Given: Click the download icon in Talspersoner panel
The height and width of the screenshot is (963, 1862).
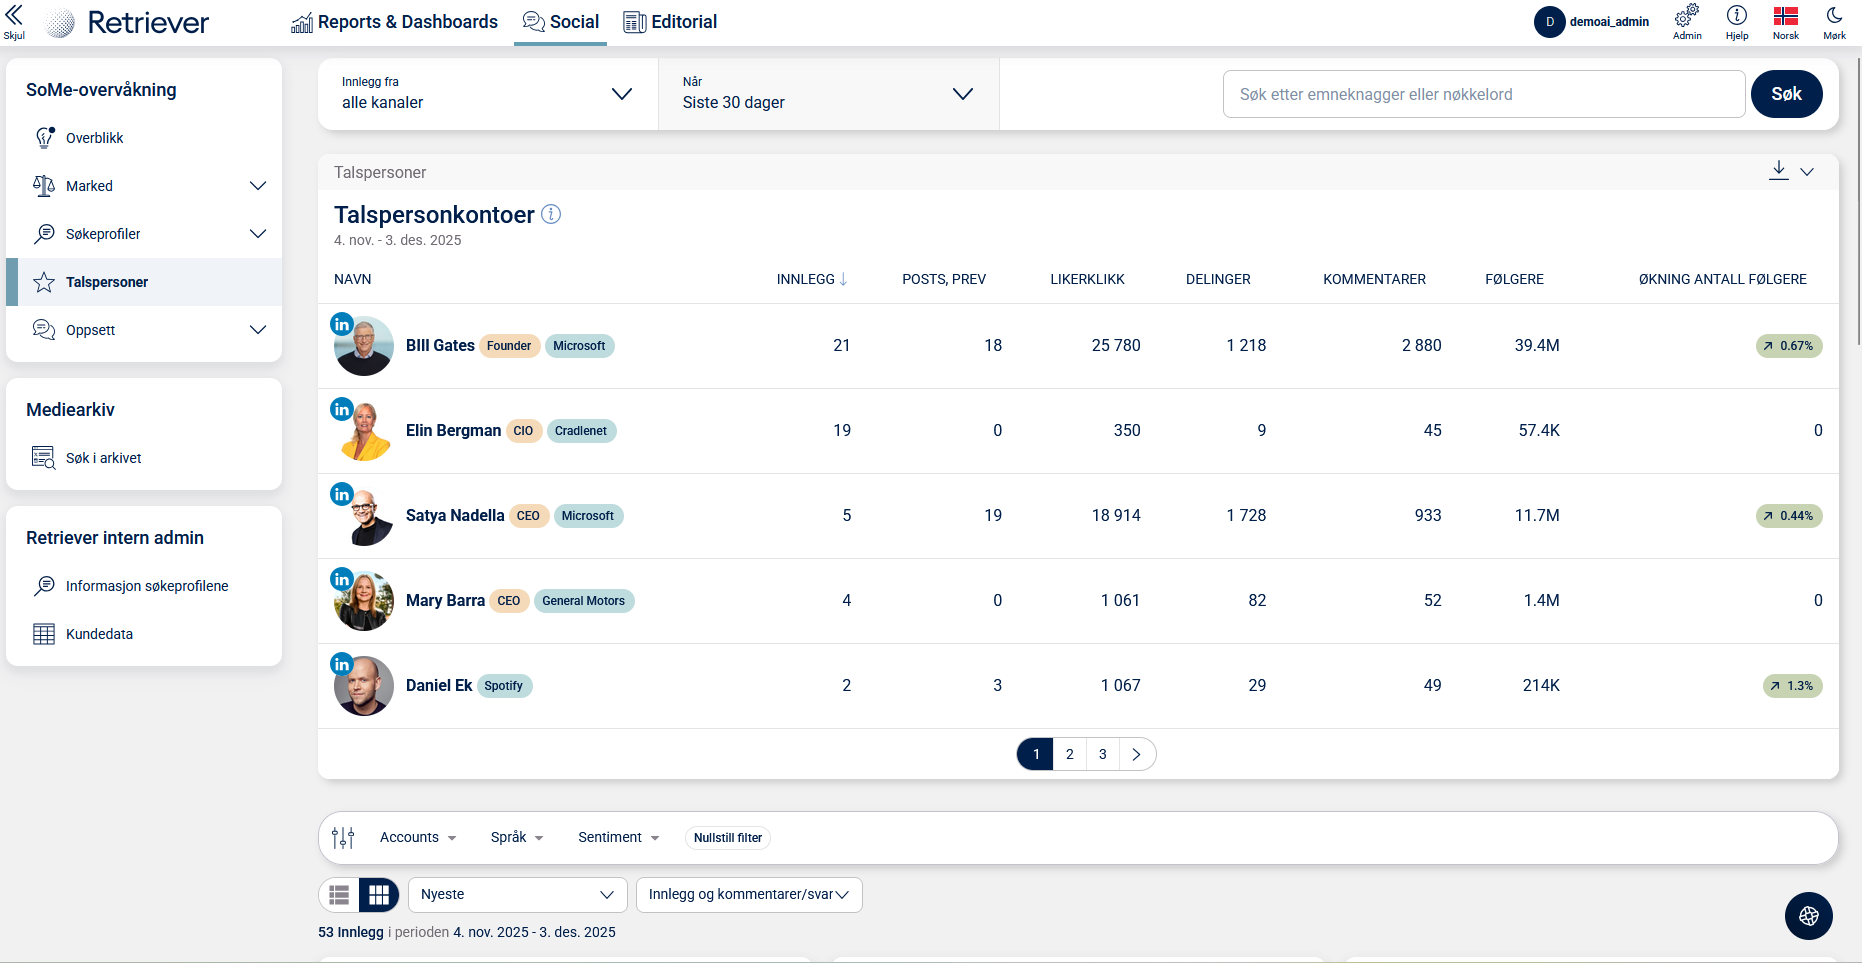Looking at the screenshot, I should [x=1778, y=170].
